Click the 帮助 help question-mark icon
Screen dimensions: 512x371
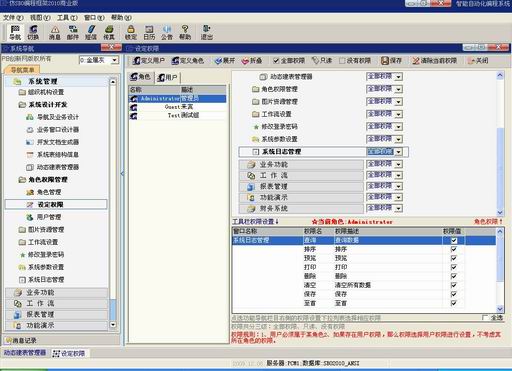click(x=185, y=32)
